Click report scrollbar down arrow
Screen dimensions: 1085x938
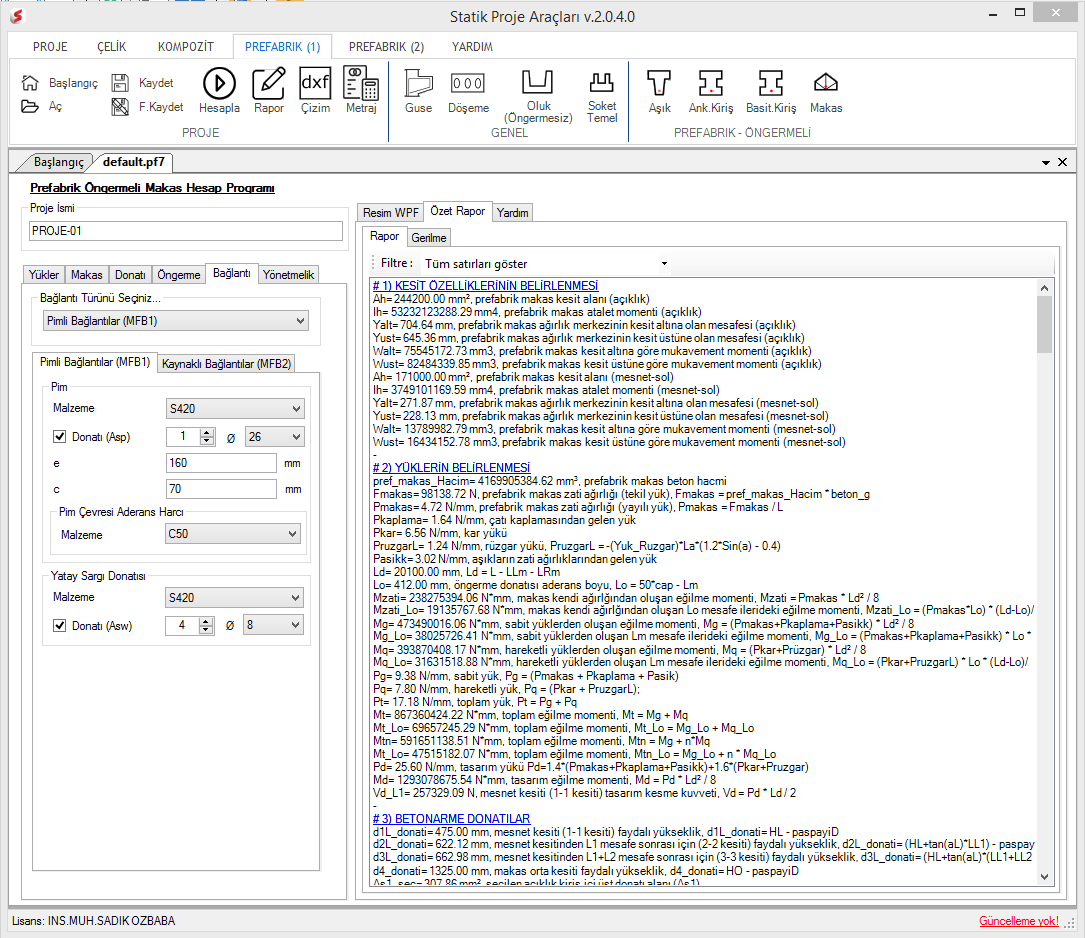click(1044, 876)
